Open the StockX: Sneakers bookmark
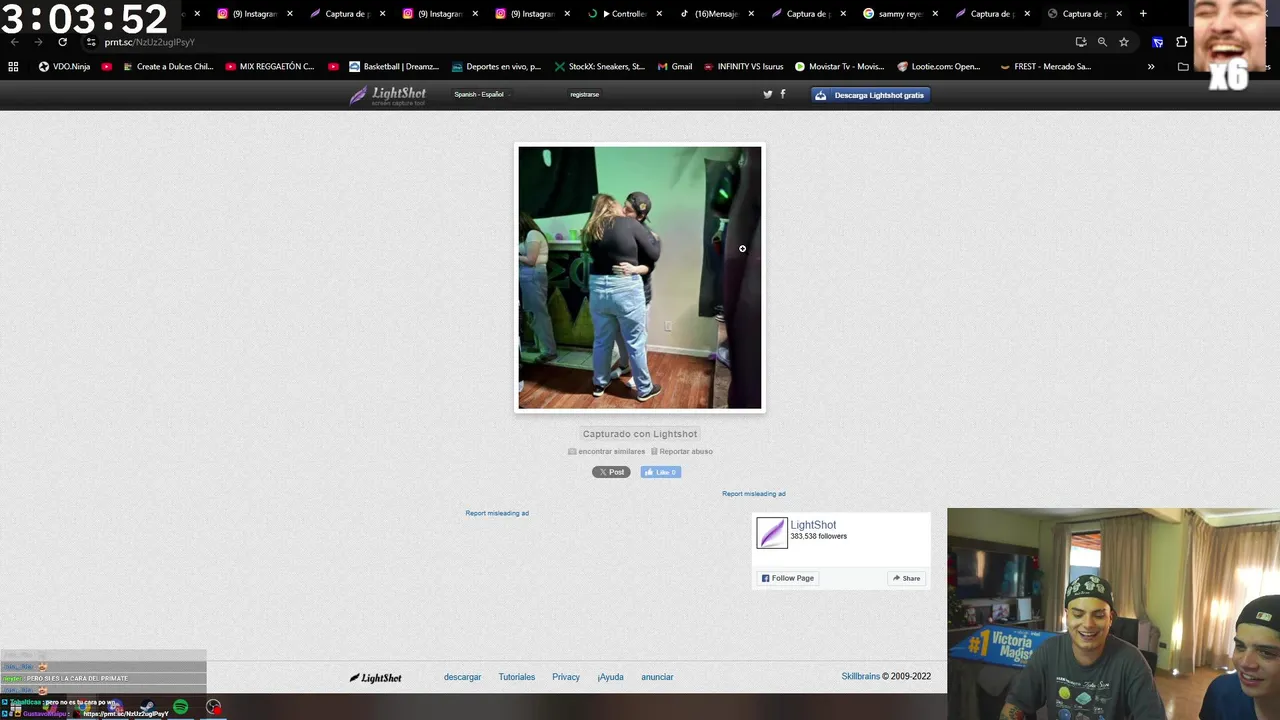Image resolution: width=1280 pixels, height=720 pixels. 599,67
